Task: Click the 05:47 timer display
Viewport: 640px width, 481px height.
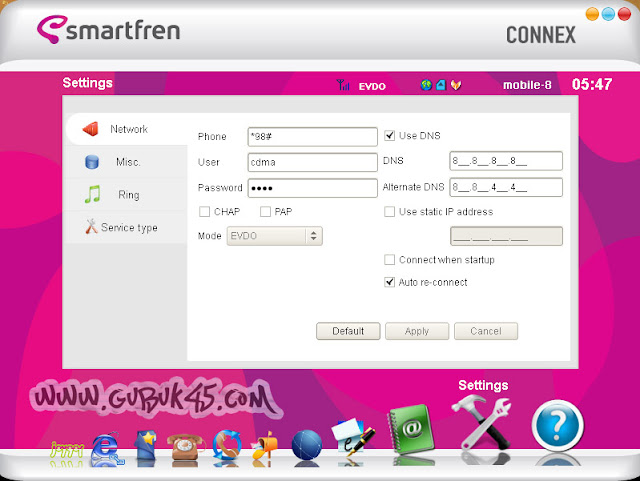Action: (x=591, y=84)
